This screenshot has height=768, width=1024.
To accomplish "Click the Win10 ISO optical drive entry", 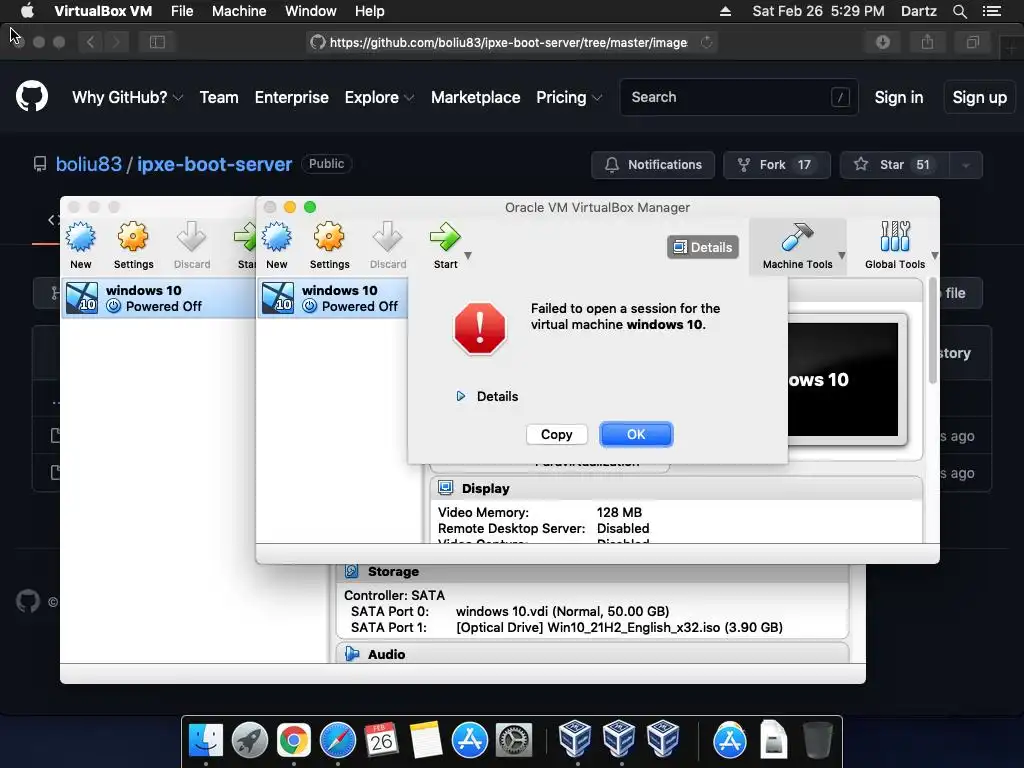I will pos(618,628).
